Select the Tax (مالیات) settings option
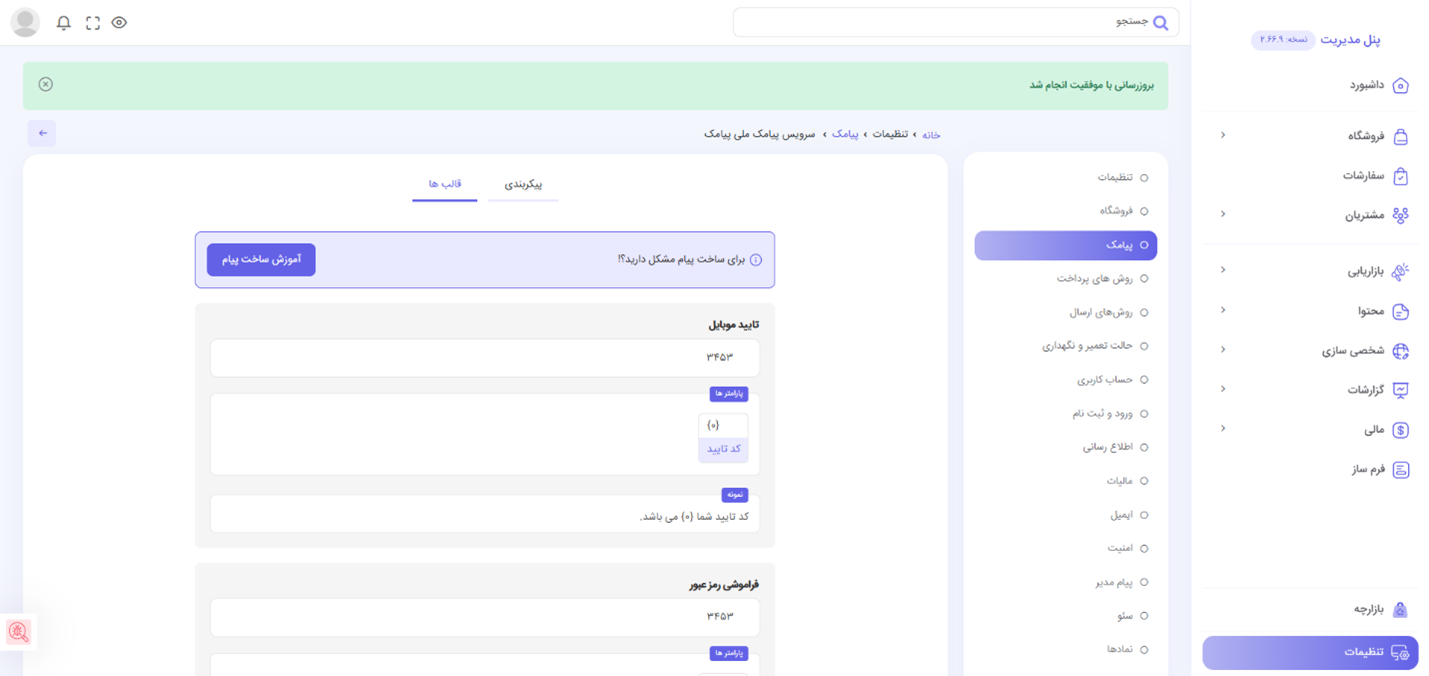 point(1119,481)
